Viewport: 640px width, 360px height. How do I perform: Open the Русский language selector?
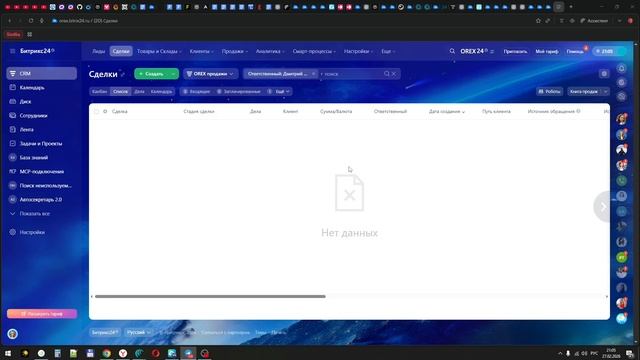pos(138,332)
